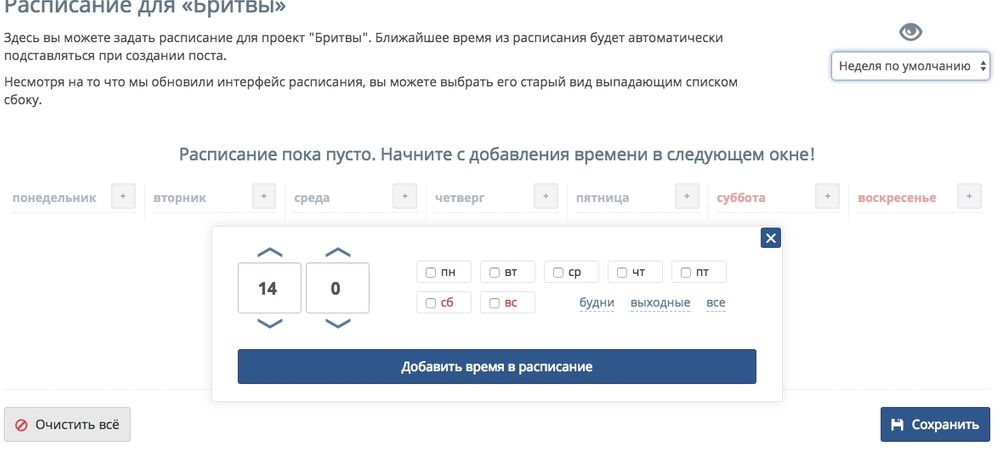Select weekends via 'выходные' link
This screenshot has width=1000, height=456.
click(660, 303)
